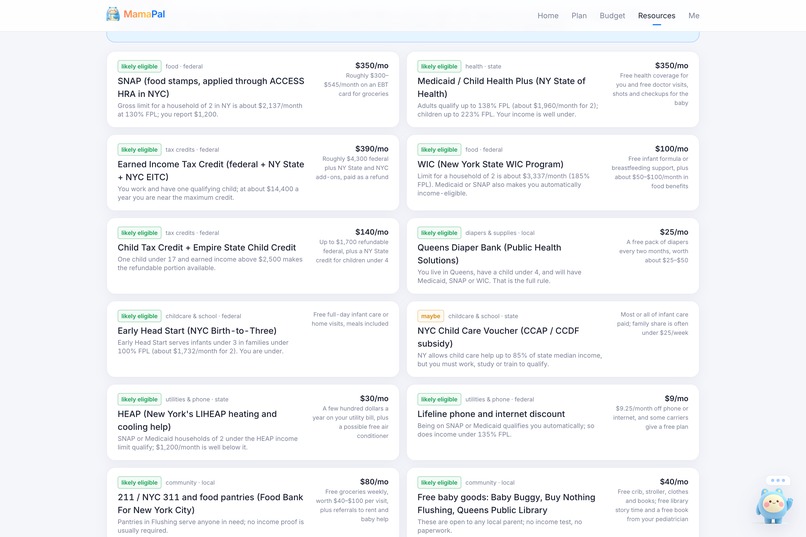806x537 pixels.
Task: Open HEAP heating and cooling help card
Action: click(253, 422)
